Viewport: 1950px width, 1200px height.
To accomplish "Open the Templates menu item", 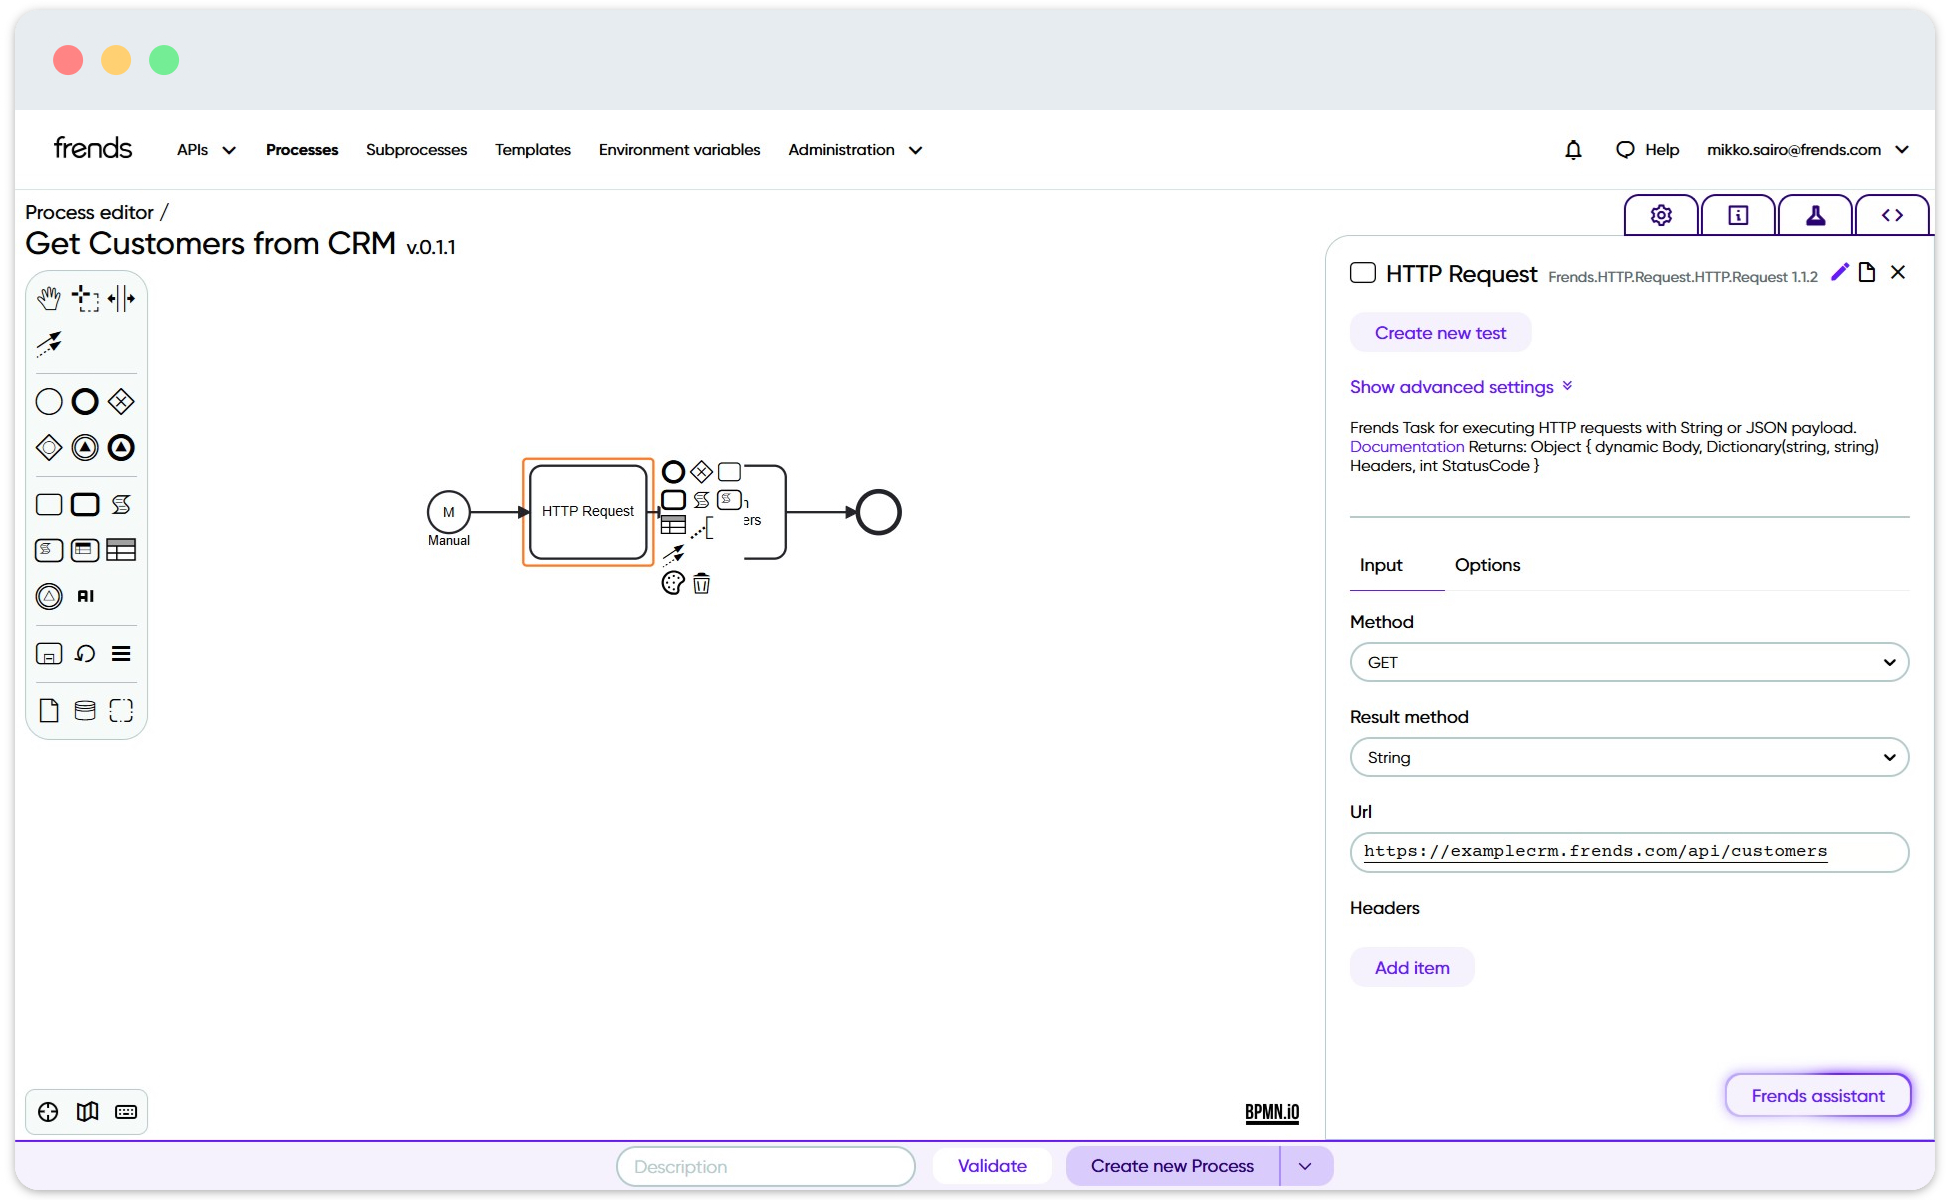I will (532, 149).
